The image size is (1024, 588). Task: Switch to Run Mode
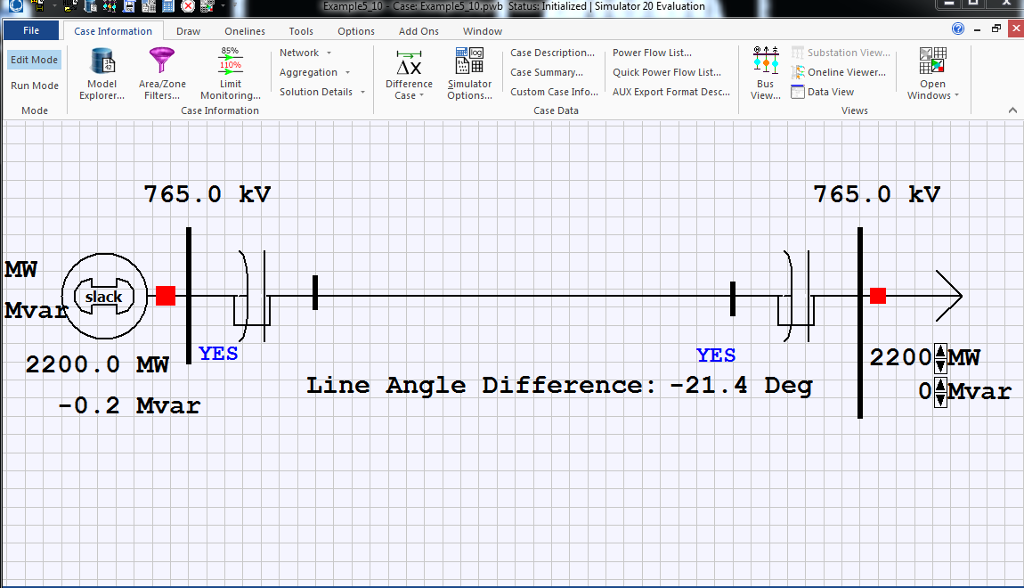34,86
